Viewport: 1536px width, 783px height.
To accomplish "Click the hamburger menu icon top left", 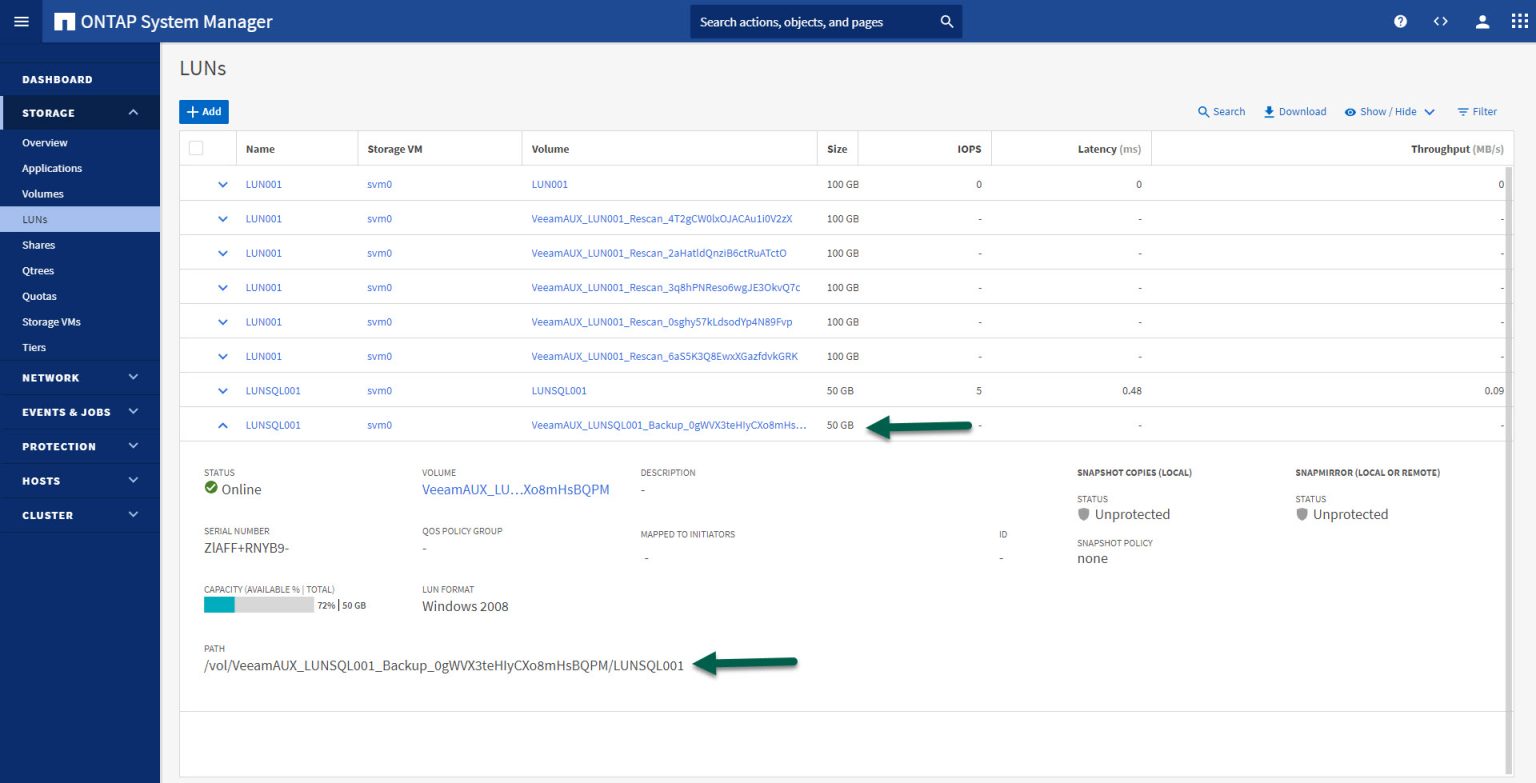I will click(21, 20).
